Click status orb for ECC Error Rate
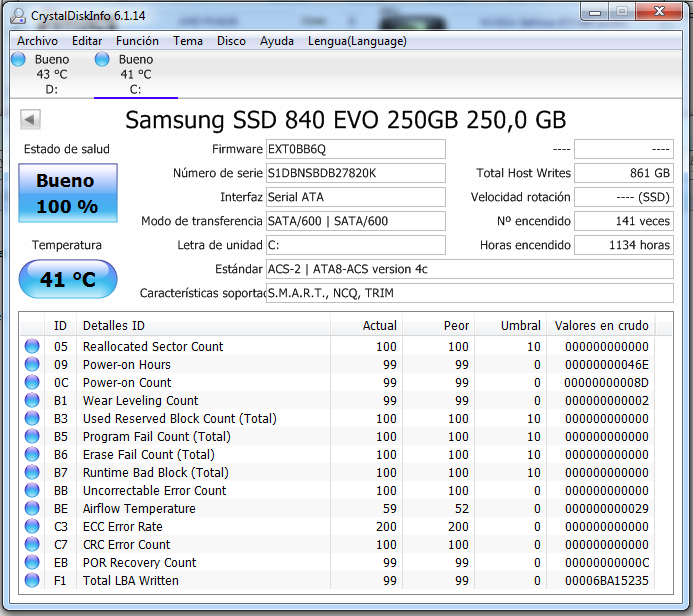693x616 pixels. (32, 526)
